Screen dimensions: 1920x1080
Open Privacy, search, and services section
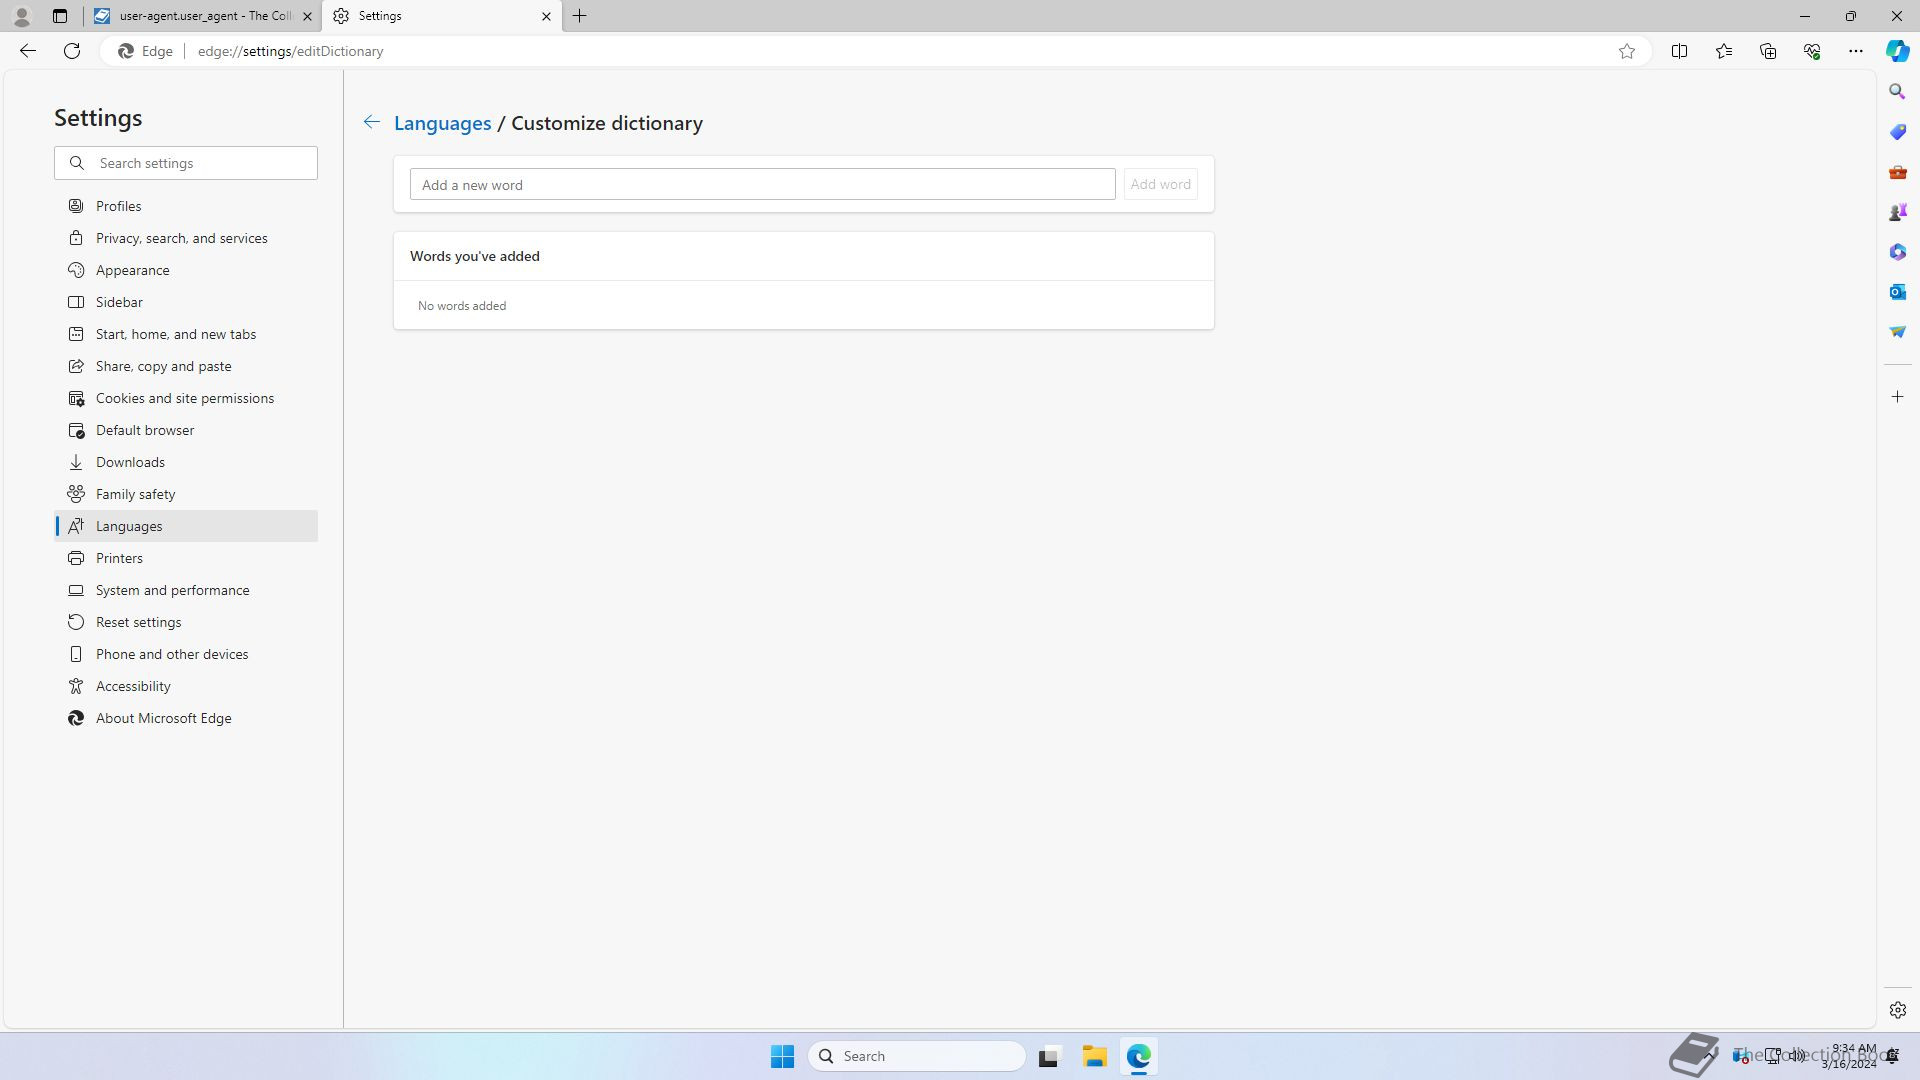pos(181,238)
